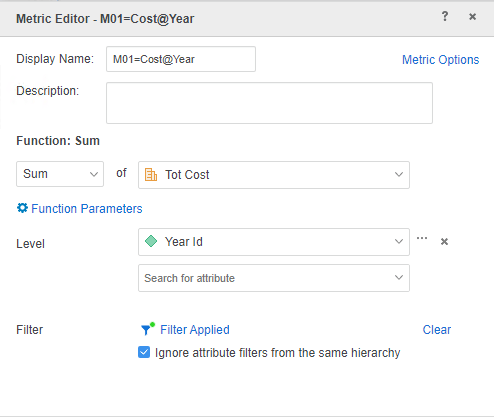This screenshot has width=494, height=420.
Task: Open the Search for attribute dropdown
Action: (274, 278)
